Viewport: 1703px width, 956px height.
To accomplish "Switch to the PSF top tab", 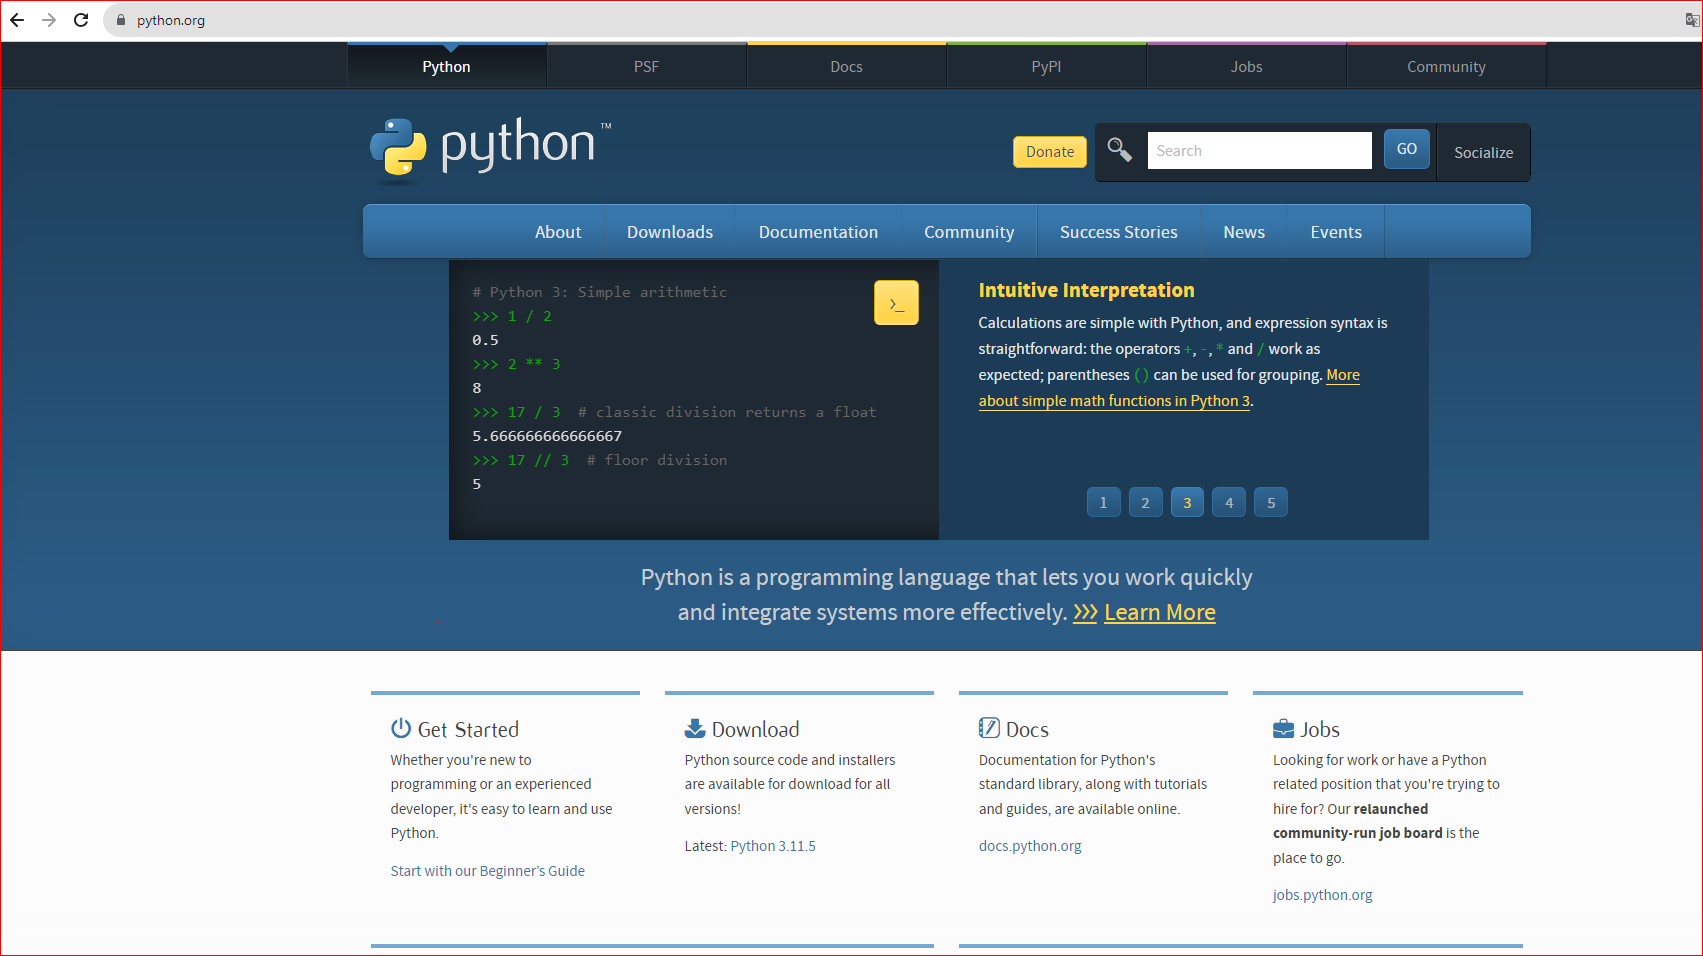I will (x=646, y=66).
